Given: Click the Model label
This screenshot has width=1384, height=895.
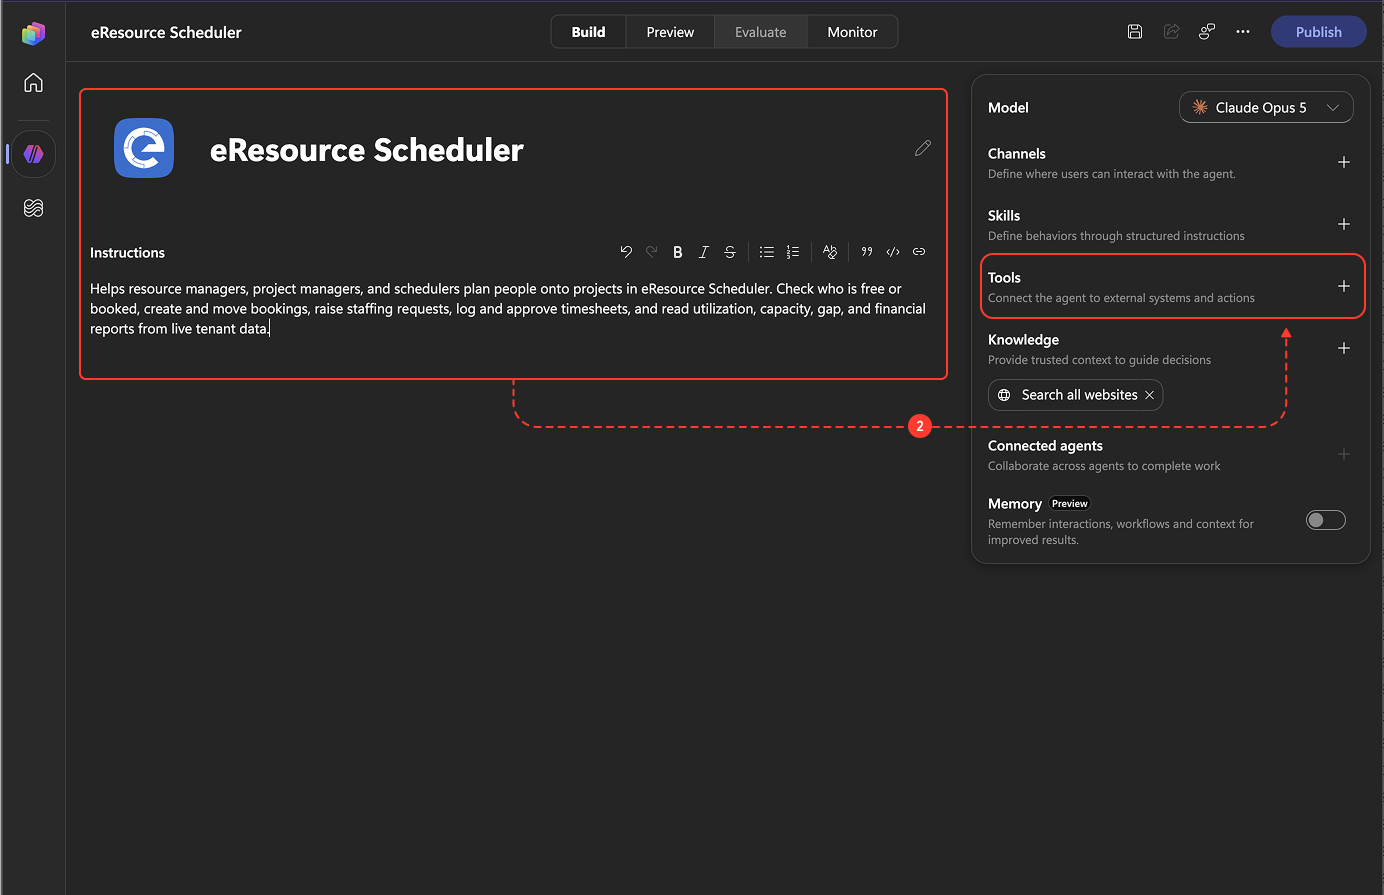Looking at the screenshot, I should point(1008,108).
